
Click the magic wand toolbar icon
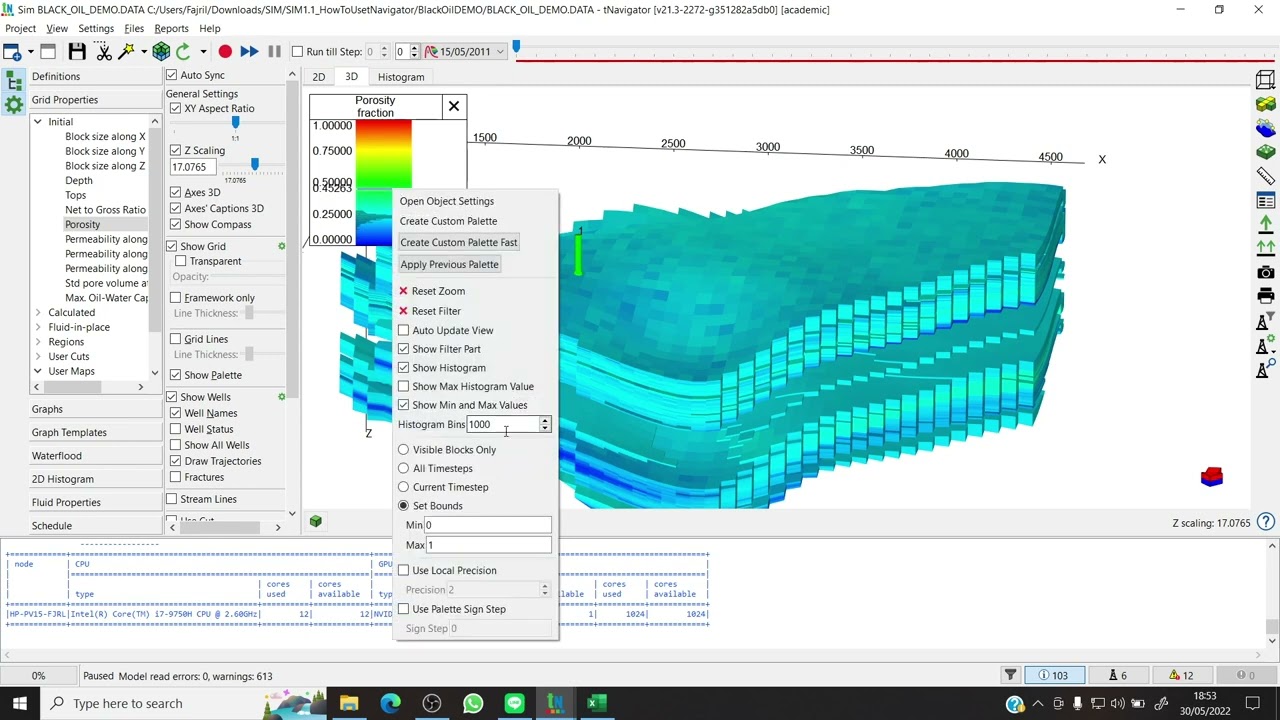pyautogui.click(x=127, y=52)
